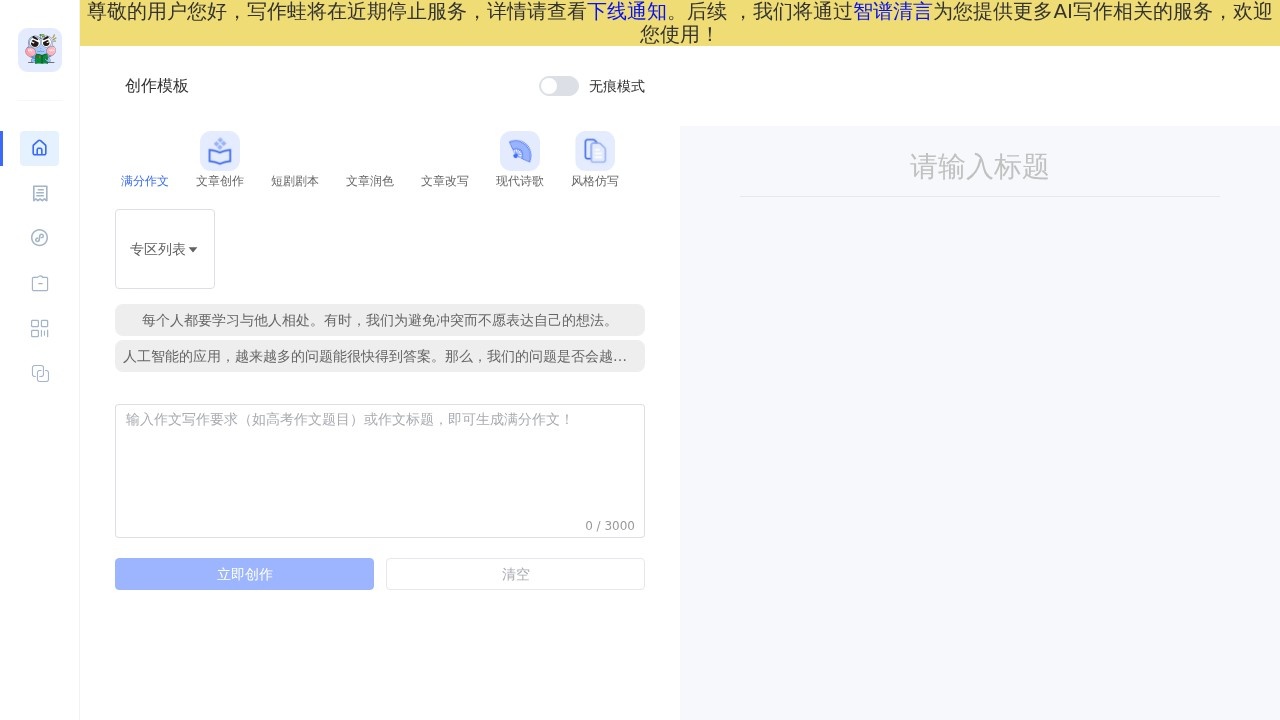The height and width of the screenshot is (720, 1280).
Task: Select the 现代诗歌 template icon
Action: point(520,151)
